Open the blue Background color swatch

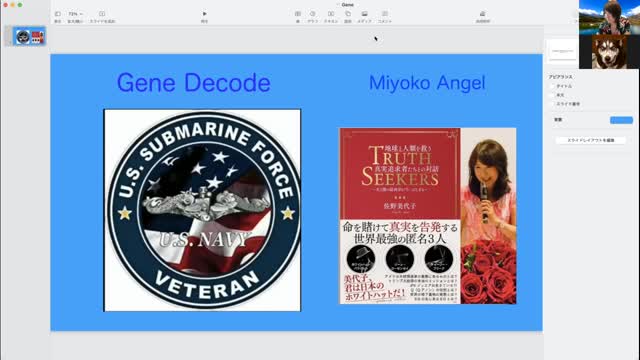click(621, 120)
